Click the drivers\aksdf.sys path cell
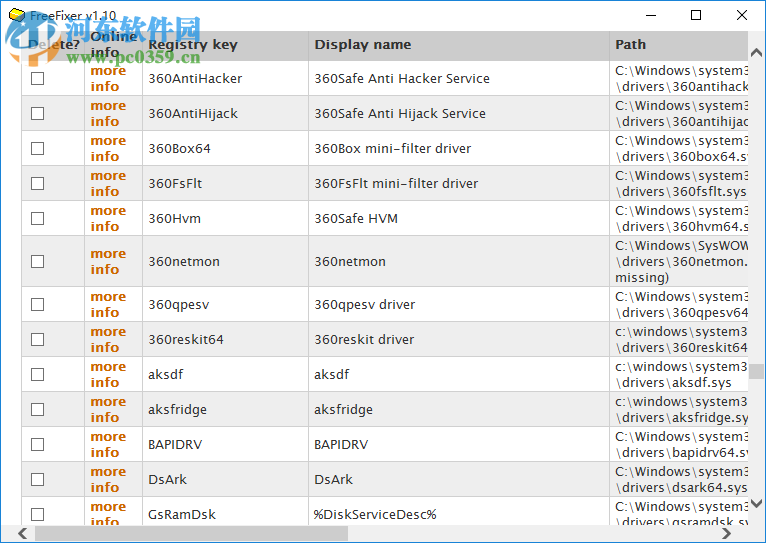 coord(679,375)
